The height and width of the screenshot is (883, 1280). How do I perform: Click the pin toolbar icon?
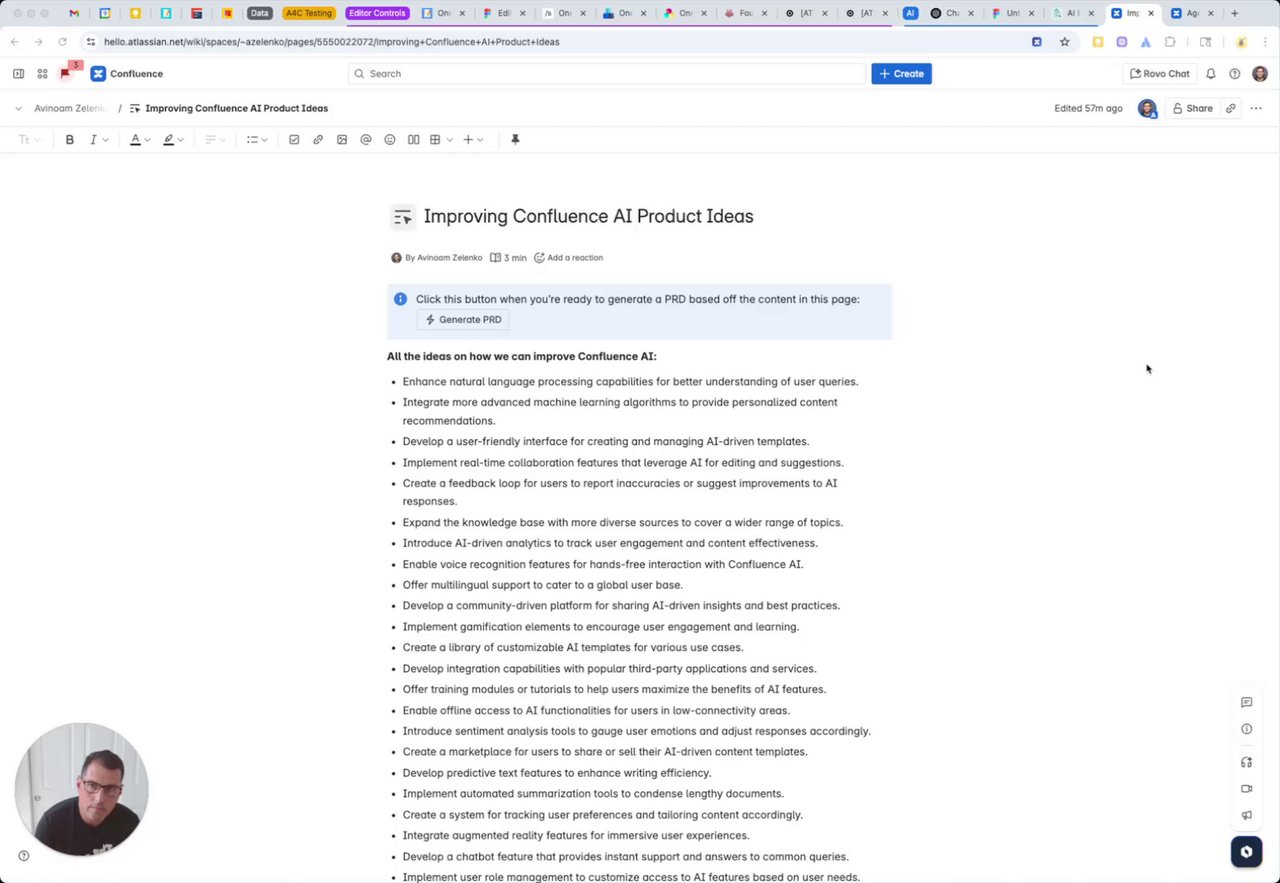pyautogui.click(x=515, y=140)
